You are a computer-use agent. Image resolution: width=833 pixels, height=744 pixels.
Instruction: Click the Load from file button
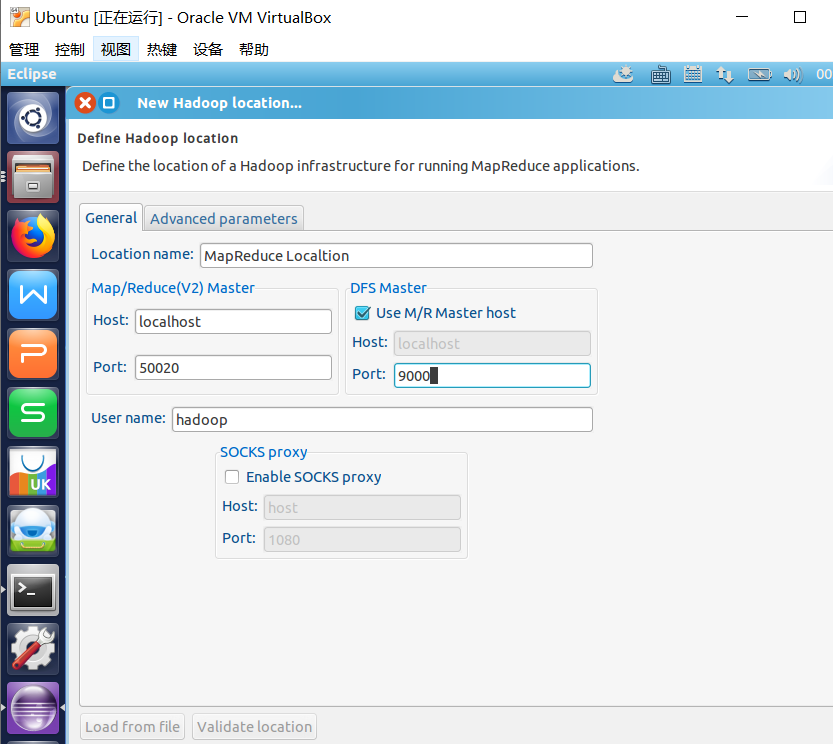click(x=132, y=726)
